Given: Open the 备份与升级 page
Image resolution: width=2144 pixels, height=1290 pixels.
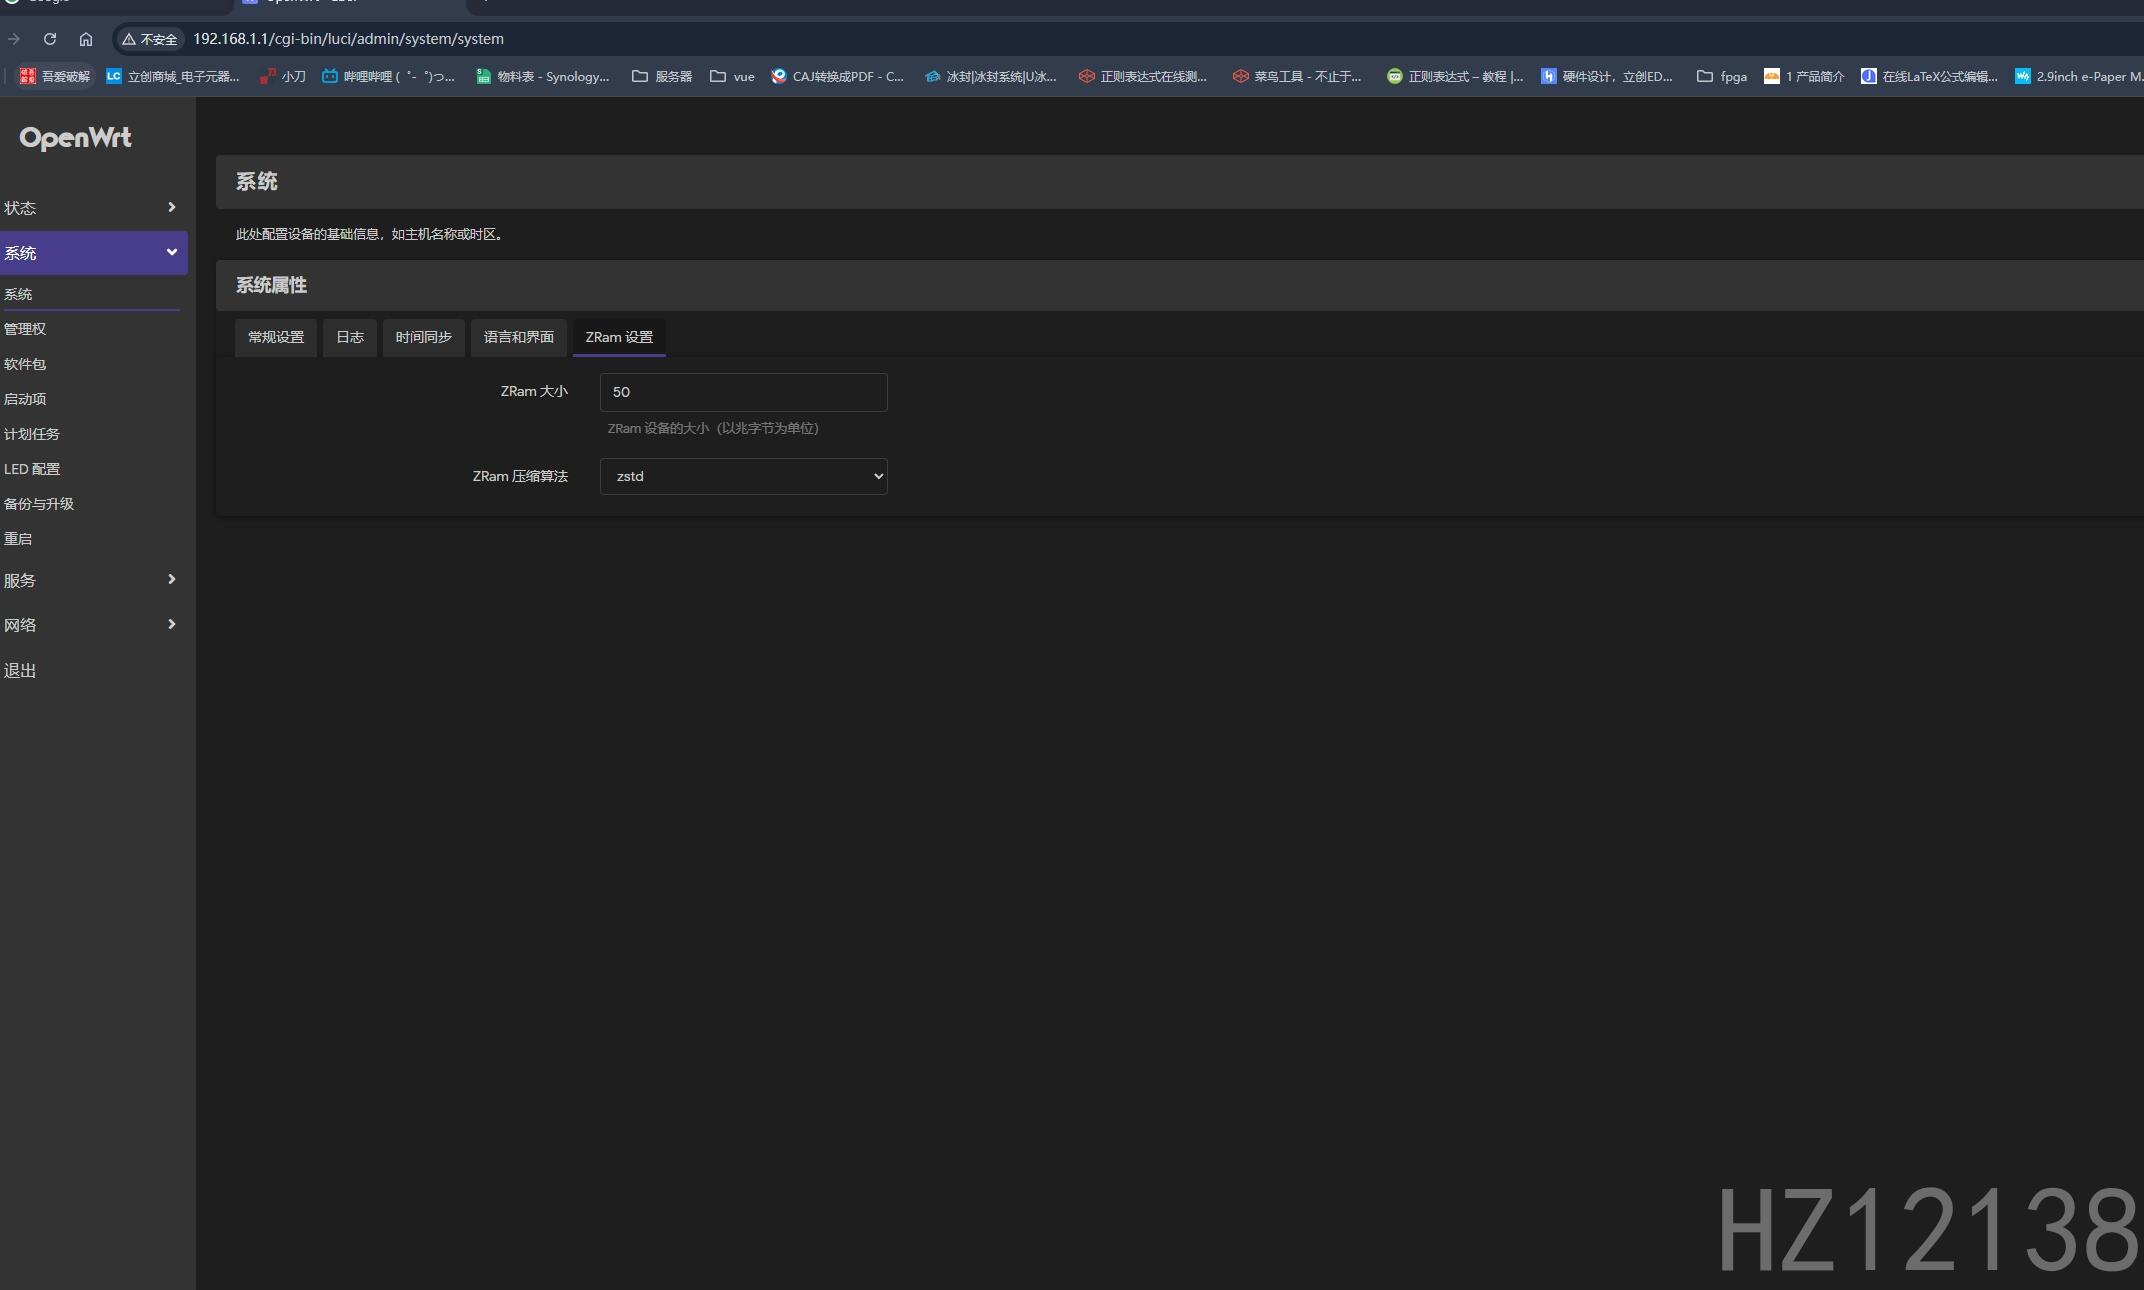Looking at the screenshot, I should point(39,504).
